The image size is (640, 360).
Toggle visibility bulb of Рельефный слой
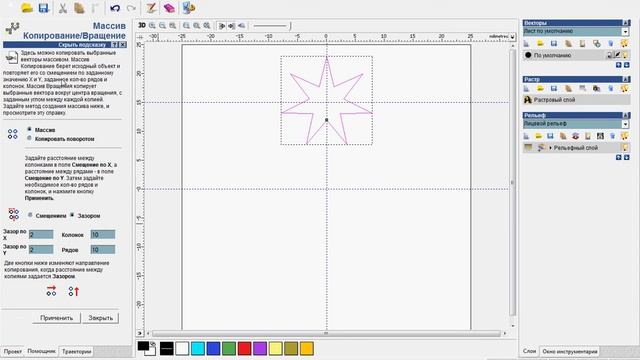[625, 147]
